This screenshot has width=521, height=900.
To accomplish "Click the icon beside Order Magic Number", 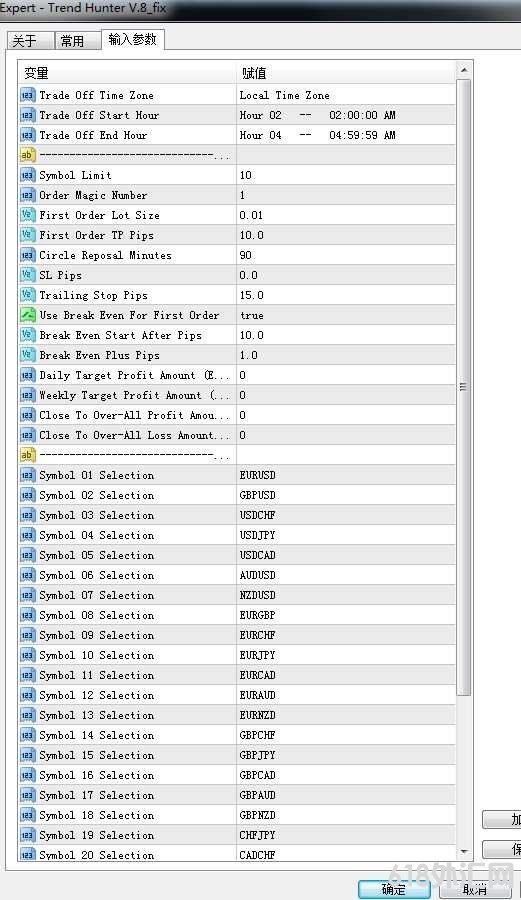I will point(28,195).
